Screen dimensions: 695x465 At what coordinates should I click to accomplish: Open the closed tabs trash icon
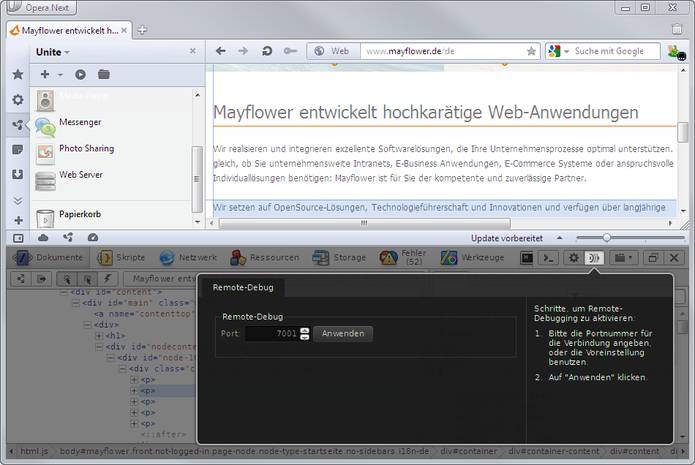[x=677, y=29]
